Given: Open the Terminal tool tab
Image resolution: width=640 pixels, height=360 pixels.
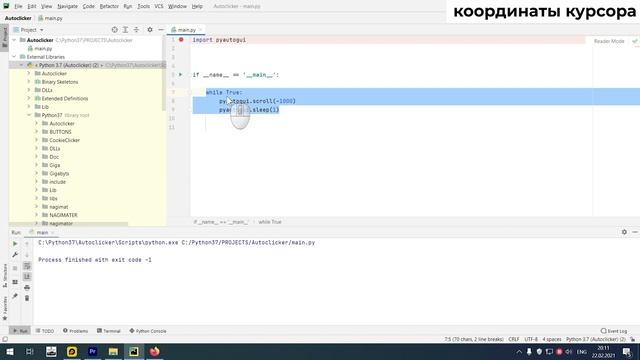Looking at the screenshot, I should (109, 331).
